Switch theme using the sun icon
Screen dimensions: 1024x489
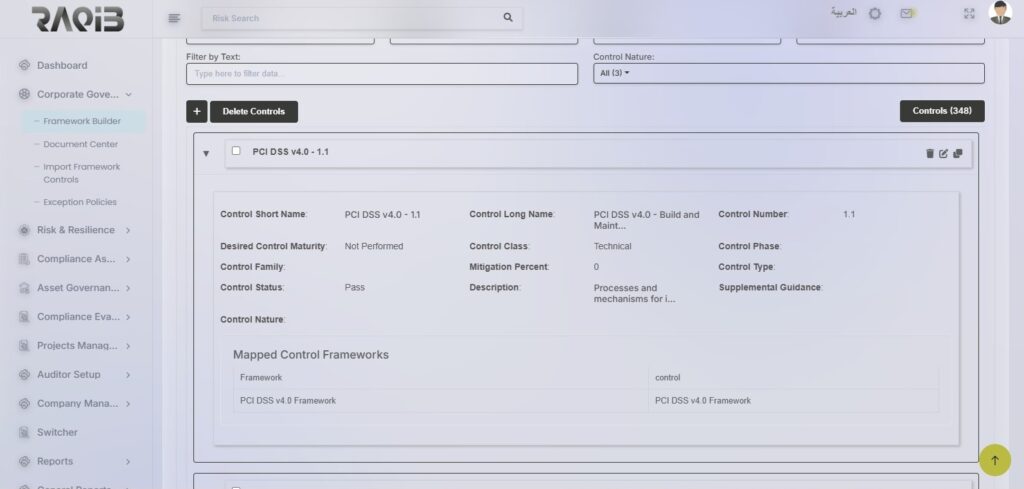pos(875,14)
